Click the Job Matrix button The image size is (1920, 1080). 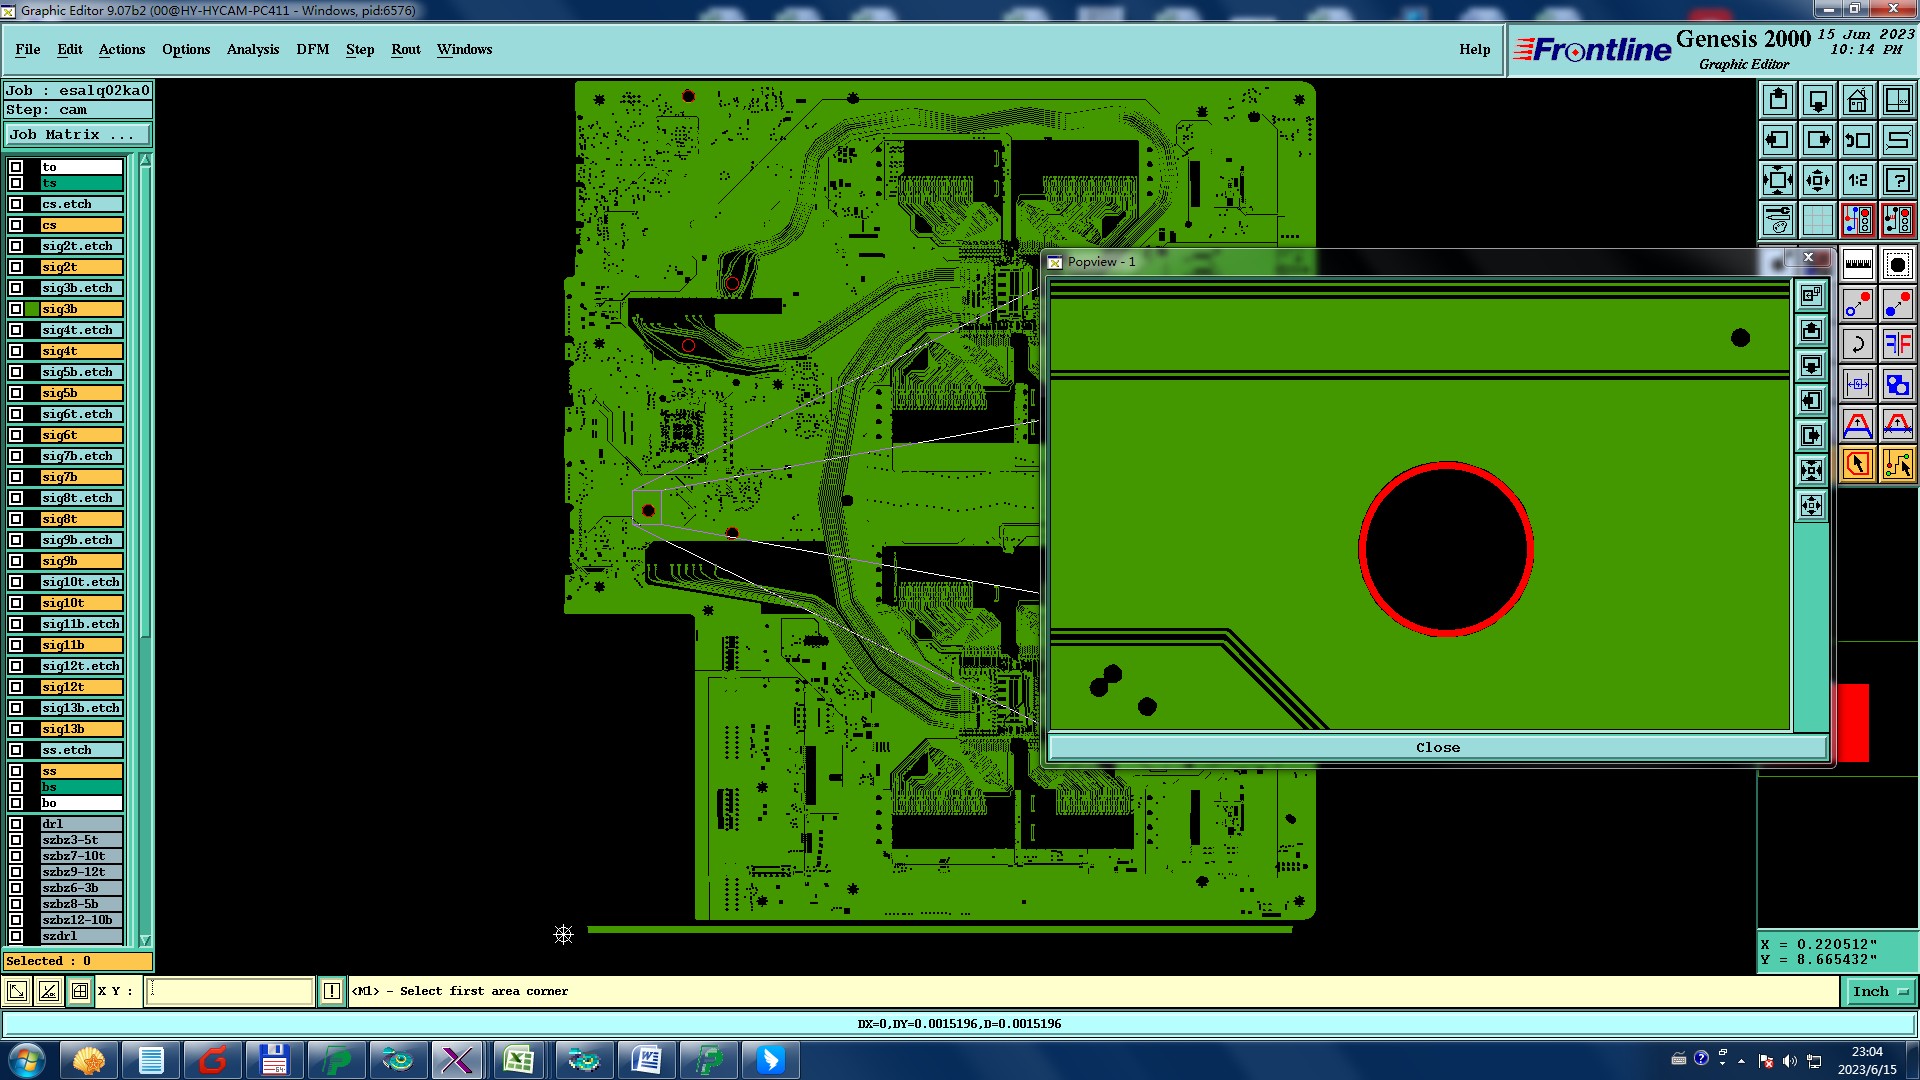click(x=77, y=134)
